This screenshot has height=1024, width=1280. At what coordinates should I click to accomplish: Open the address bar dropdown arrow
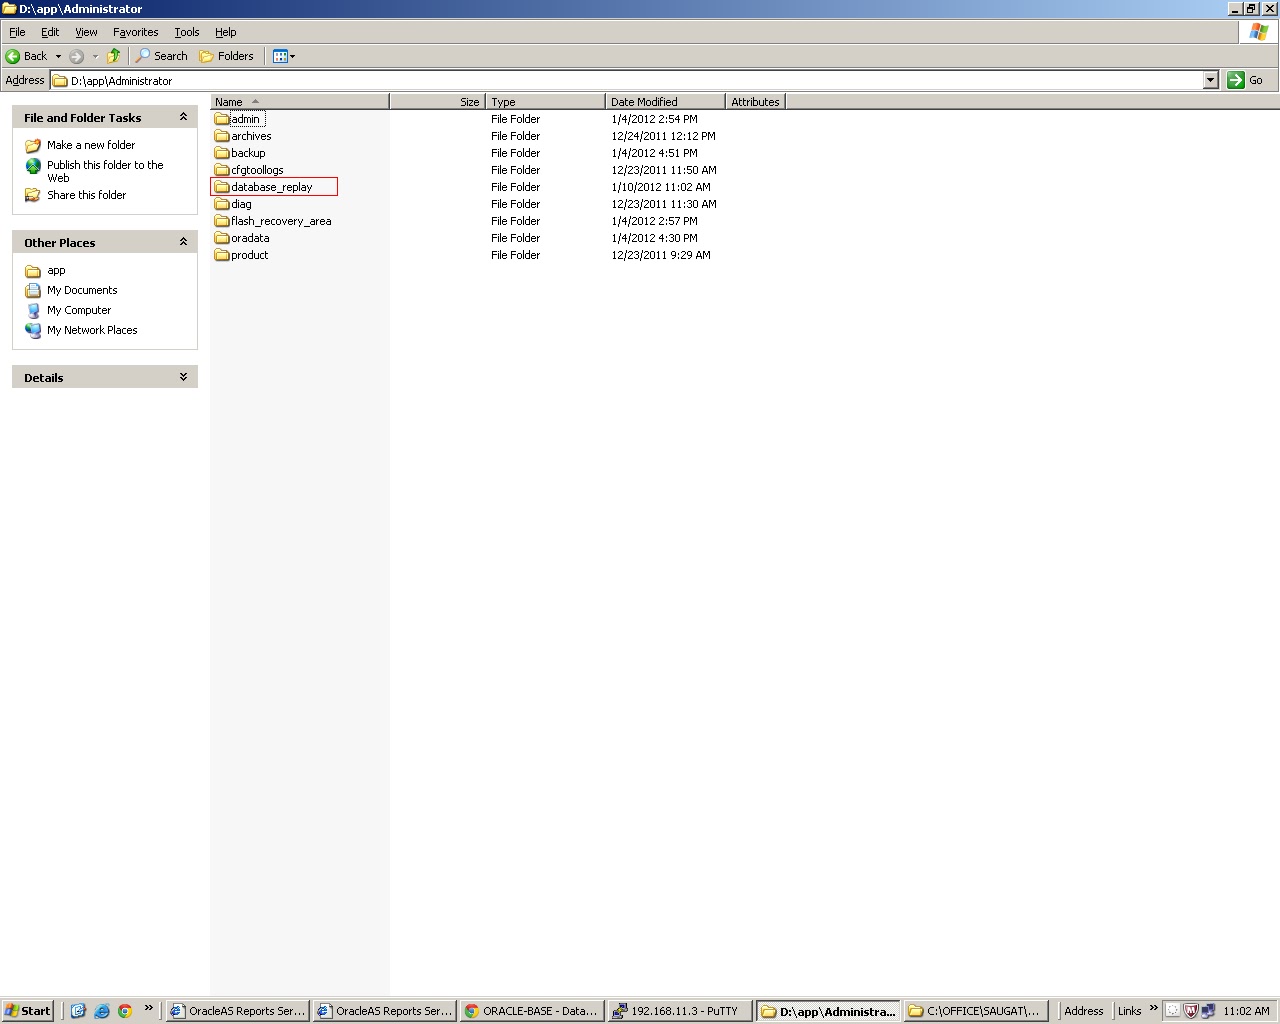(1210, 80)
